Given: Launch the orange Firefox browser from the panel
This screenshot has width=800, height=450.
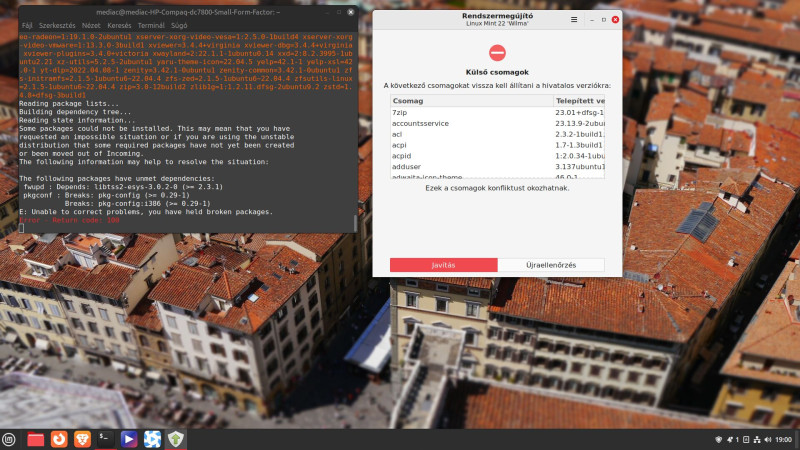Looking at the screenshot, I should pos(59,439).
